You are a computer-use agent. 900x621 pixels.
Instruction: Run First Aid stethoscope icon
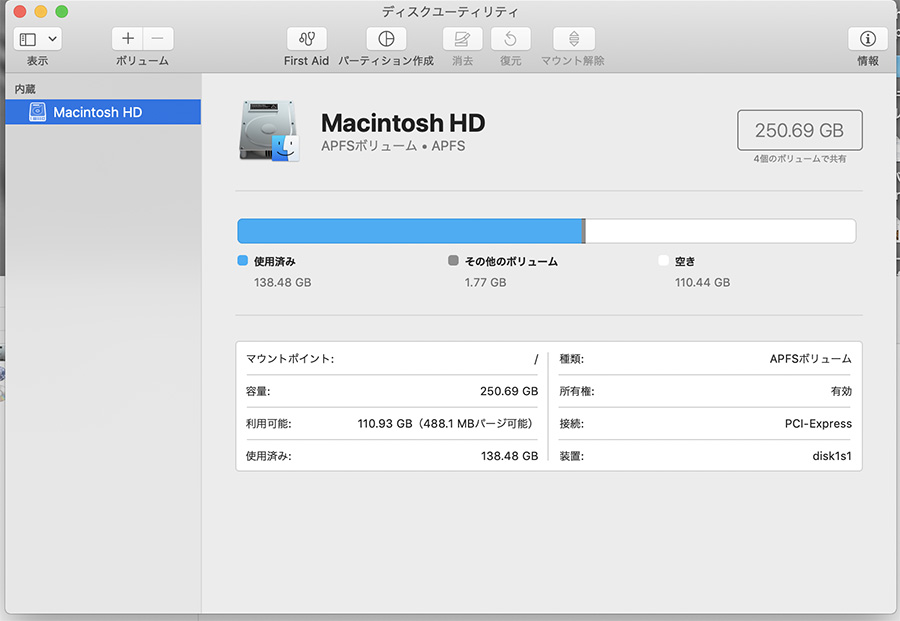point(307,39)
